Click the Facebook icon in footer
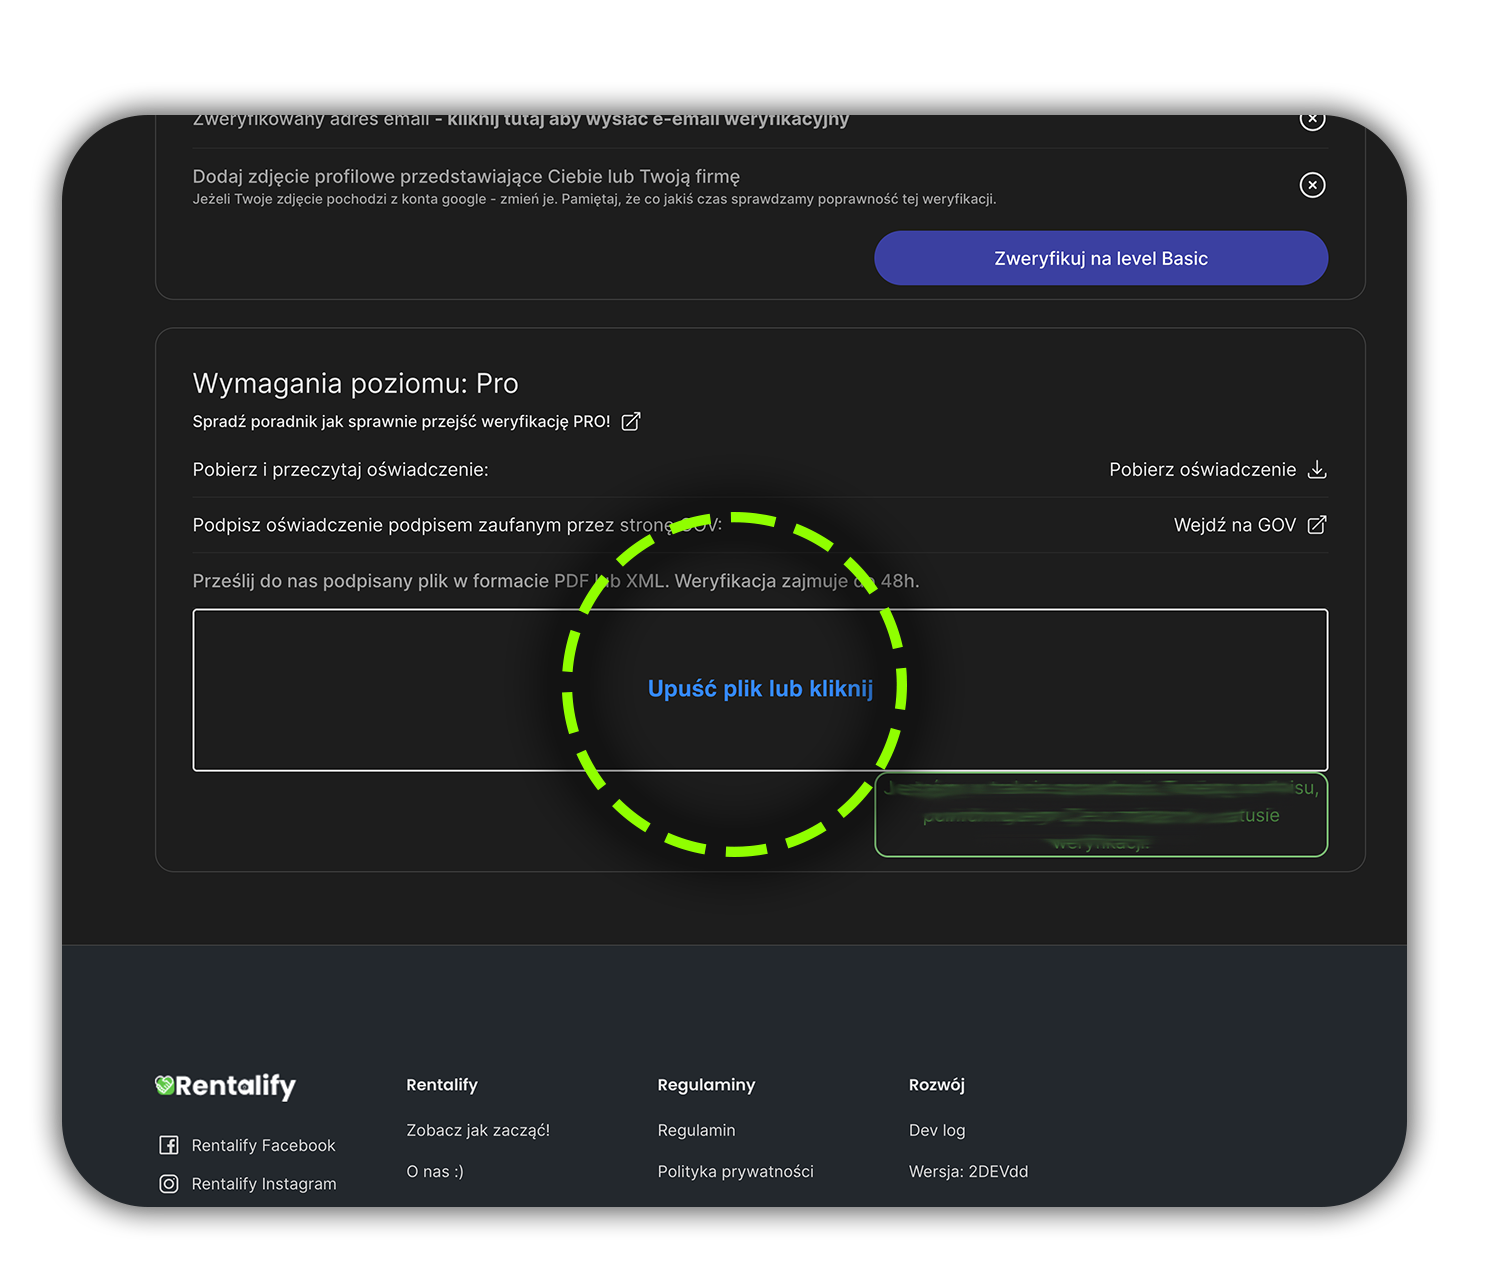The image size is (1490, 1269). 169,1145
